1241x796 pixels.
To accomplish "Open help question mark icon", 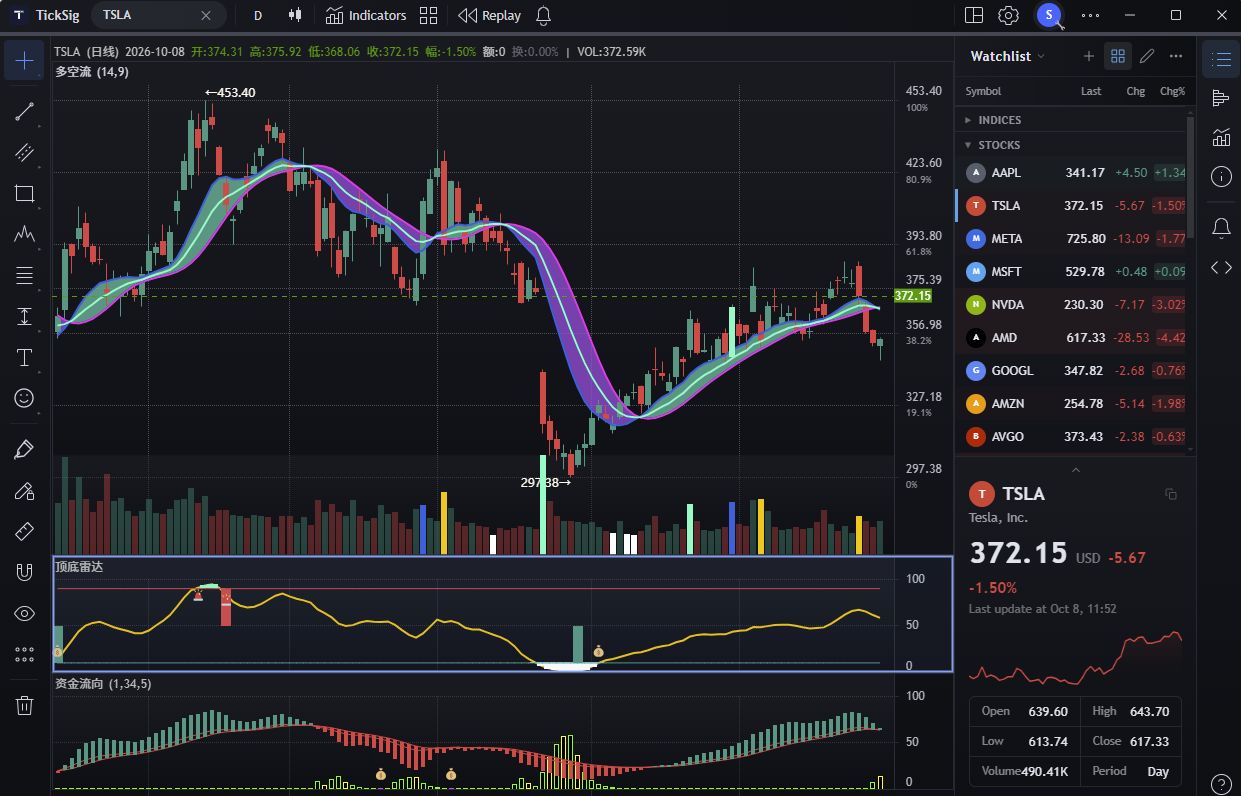I will [x=1221, y=784].
